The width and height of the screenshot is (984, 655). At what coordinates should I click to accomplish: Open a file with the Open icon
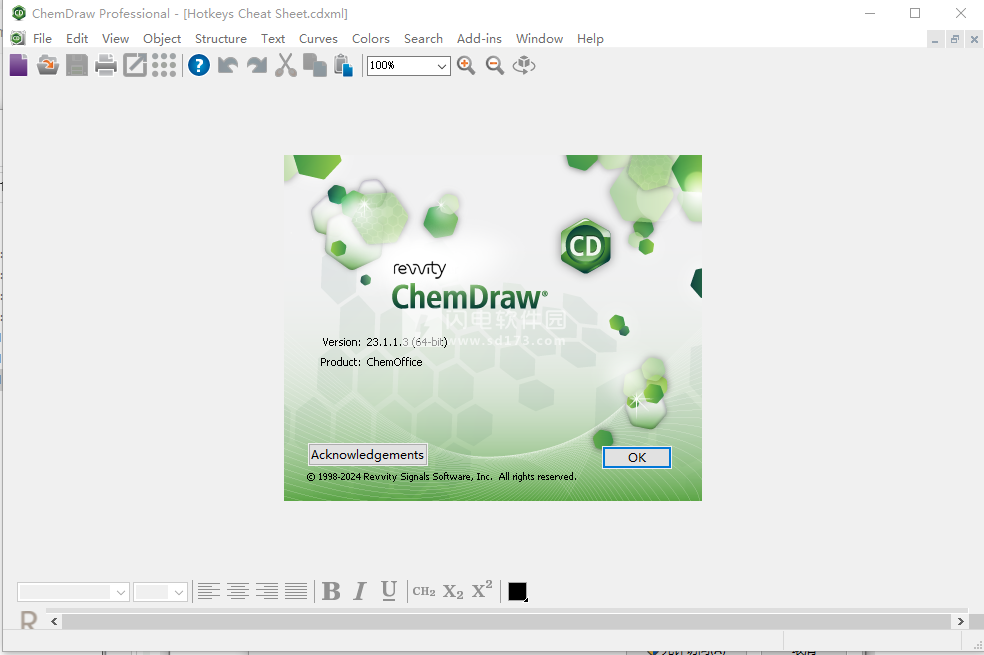pyautogui.click(x=48, y=65)
